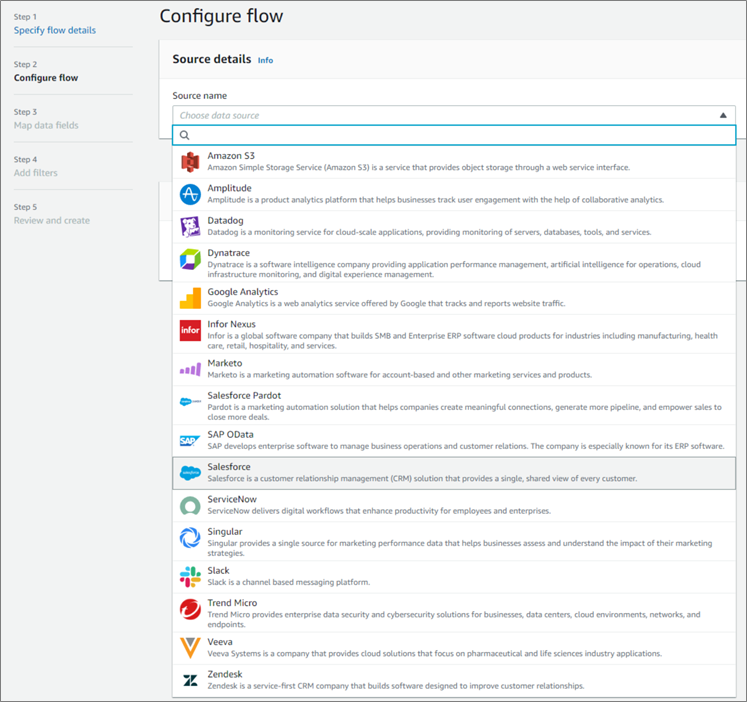Click the Dynatrace cube icon
The height and width of the screenshot is (702, 747).
(190, 260)
